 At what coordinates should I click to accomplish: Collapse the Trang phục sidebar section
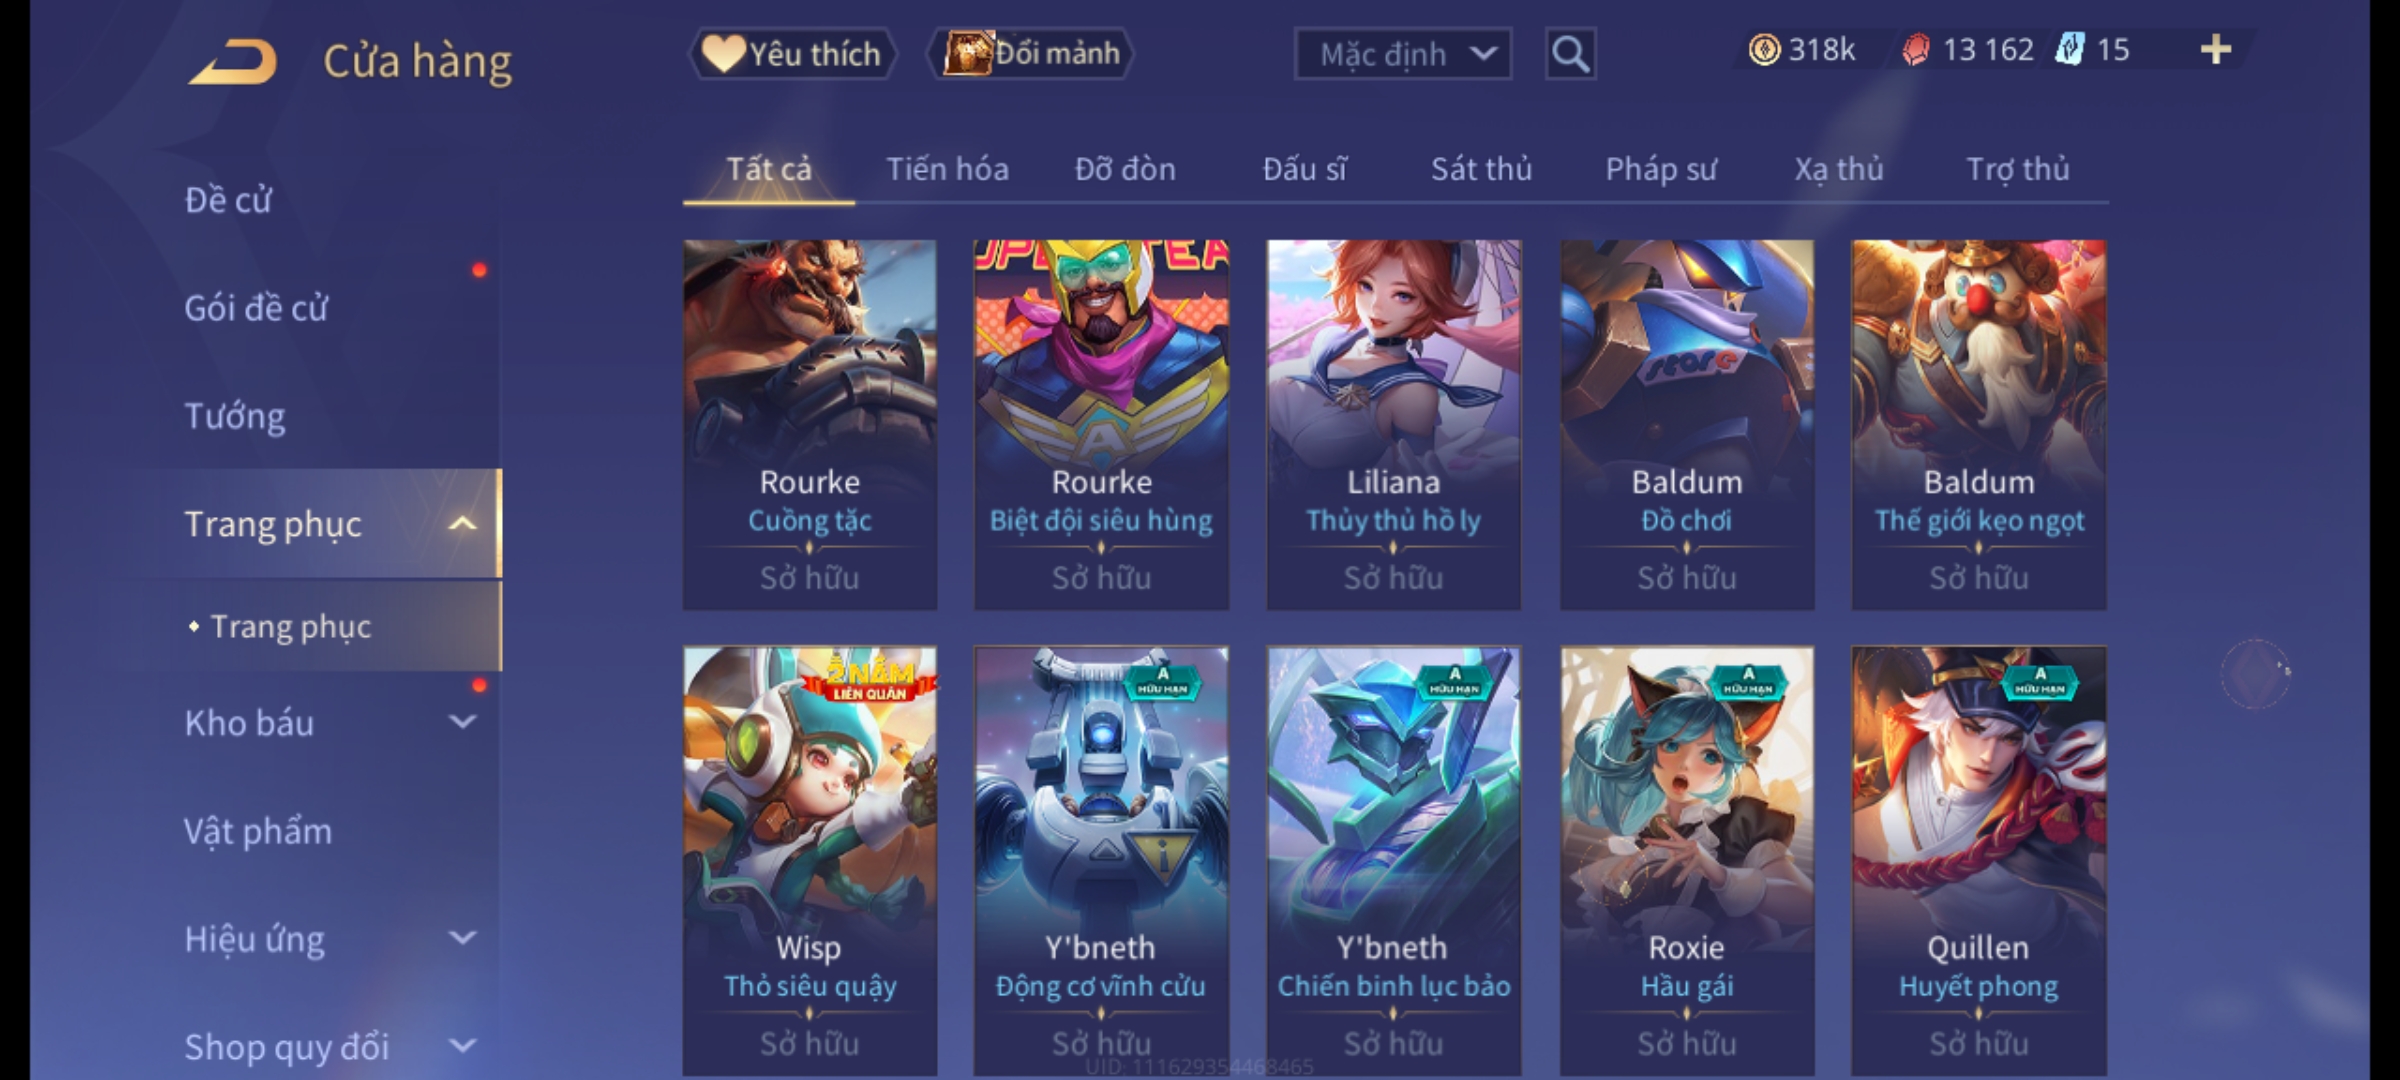[x=462, y=524]
